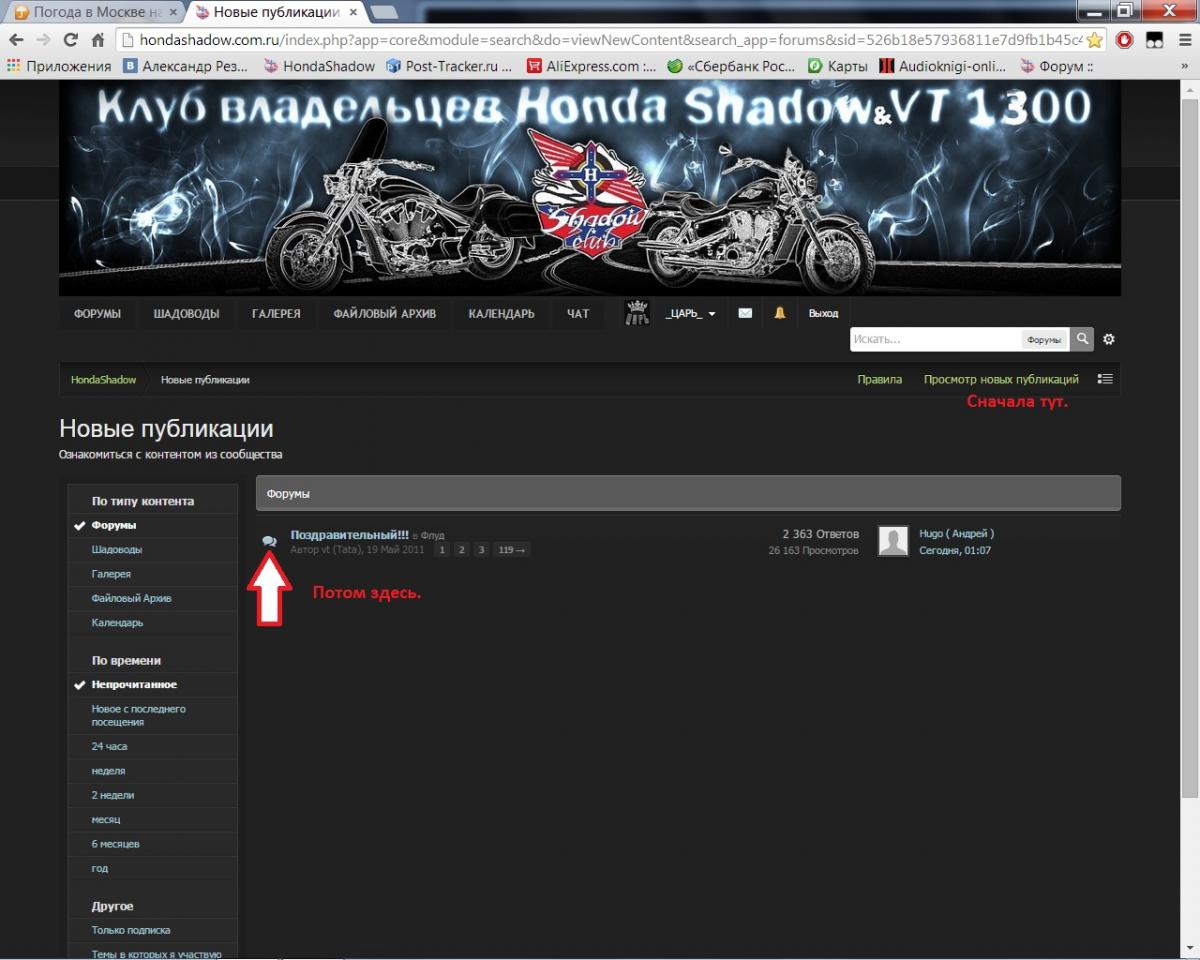
Task: Open the browser home page icon
Action: 98,40
